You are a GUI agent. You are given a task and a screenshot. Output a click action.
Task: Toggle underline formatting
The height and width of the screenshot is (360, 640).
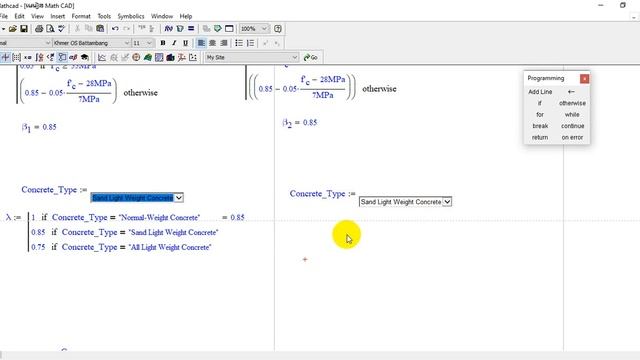coord(185,43)
